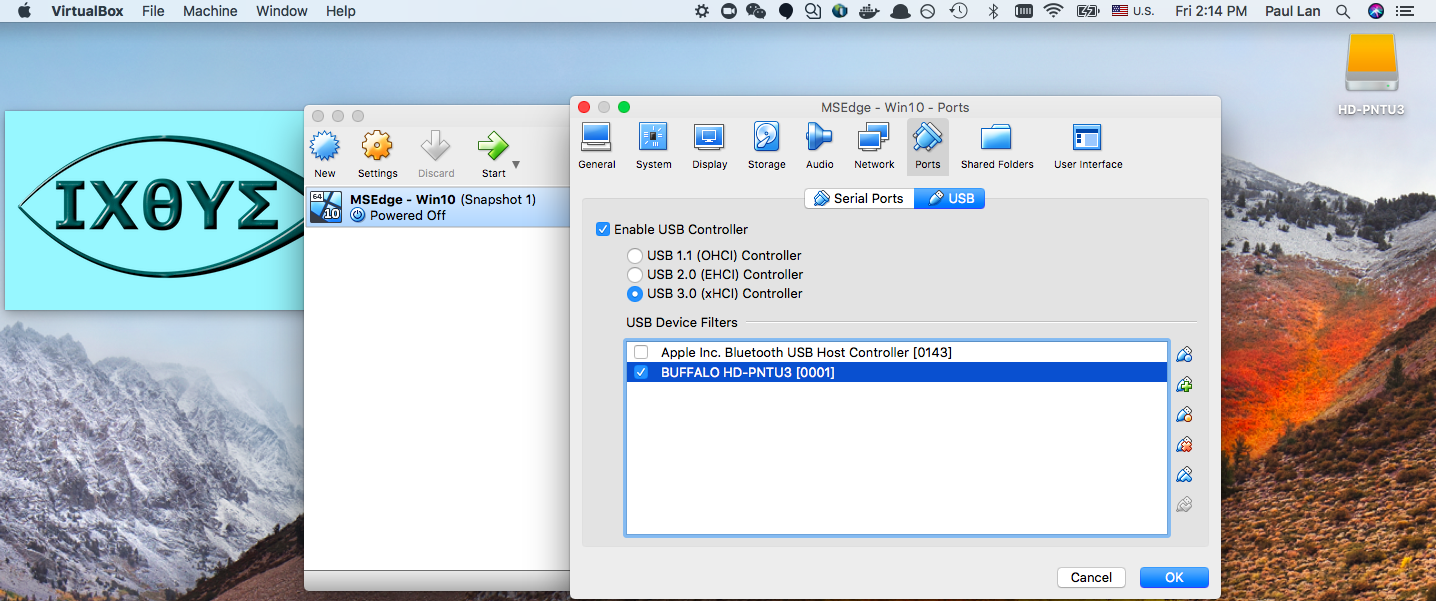Click New in the VirtualBox Manager toolbar
The width and height of the screenshot is (1436, 601).
pos(325,154)
